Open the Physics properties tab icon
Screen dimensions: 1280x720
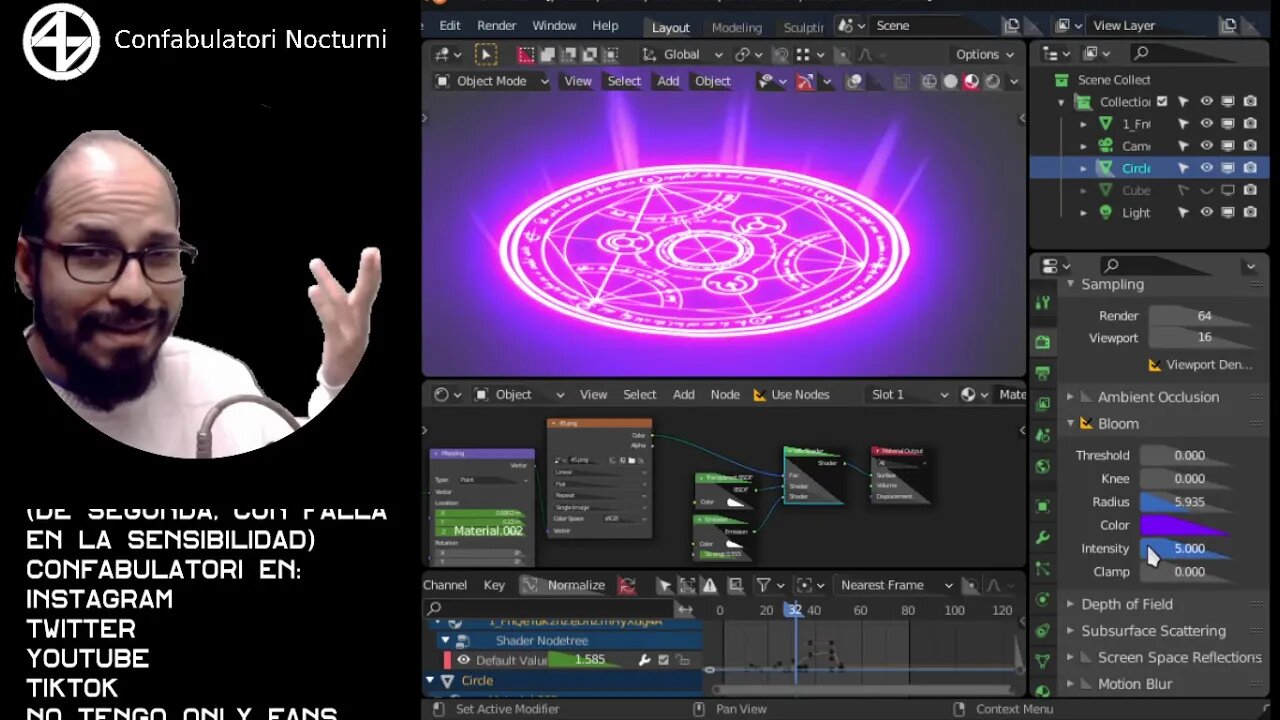coord(1042,599)
